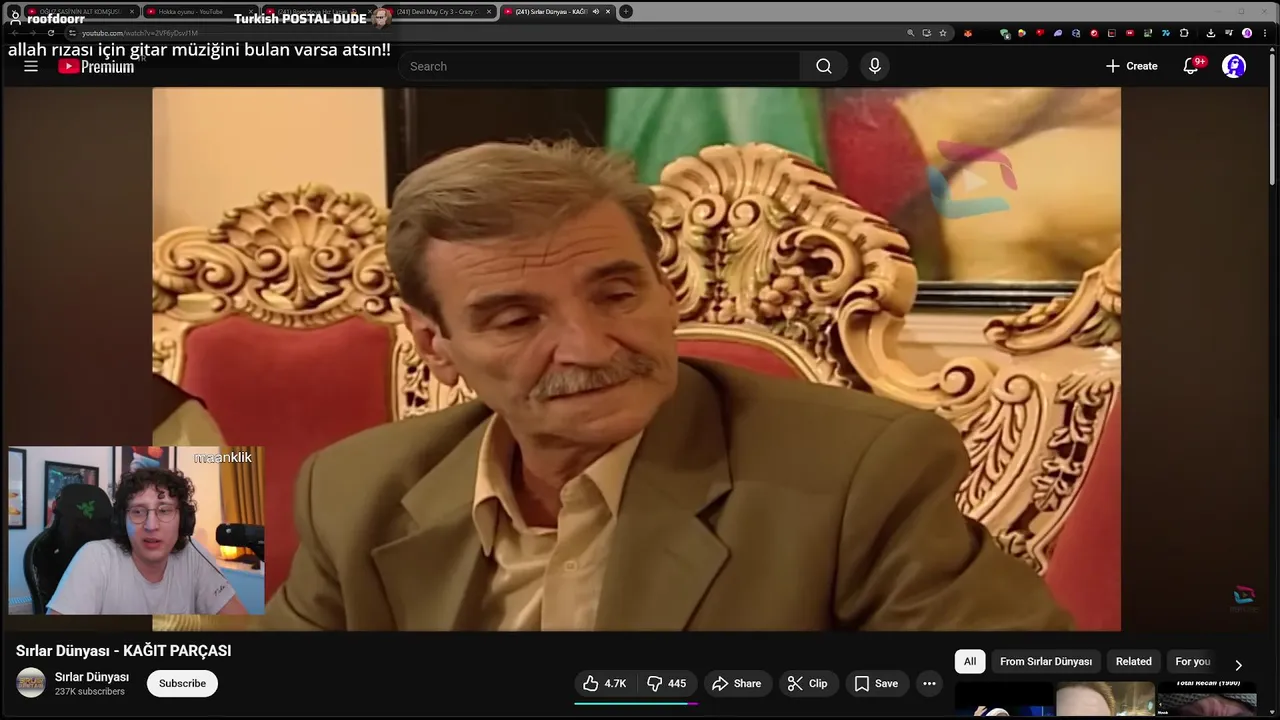Screen dimensions: 1280x720
Task: Create a Clip of this video
Action: (807, 683)
